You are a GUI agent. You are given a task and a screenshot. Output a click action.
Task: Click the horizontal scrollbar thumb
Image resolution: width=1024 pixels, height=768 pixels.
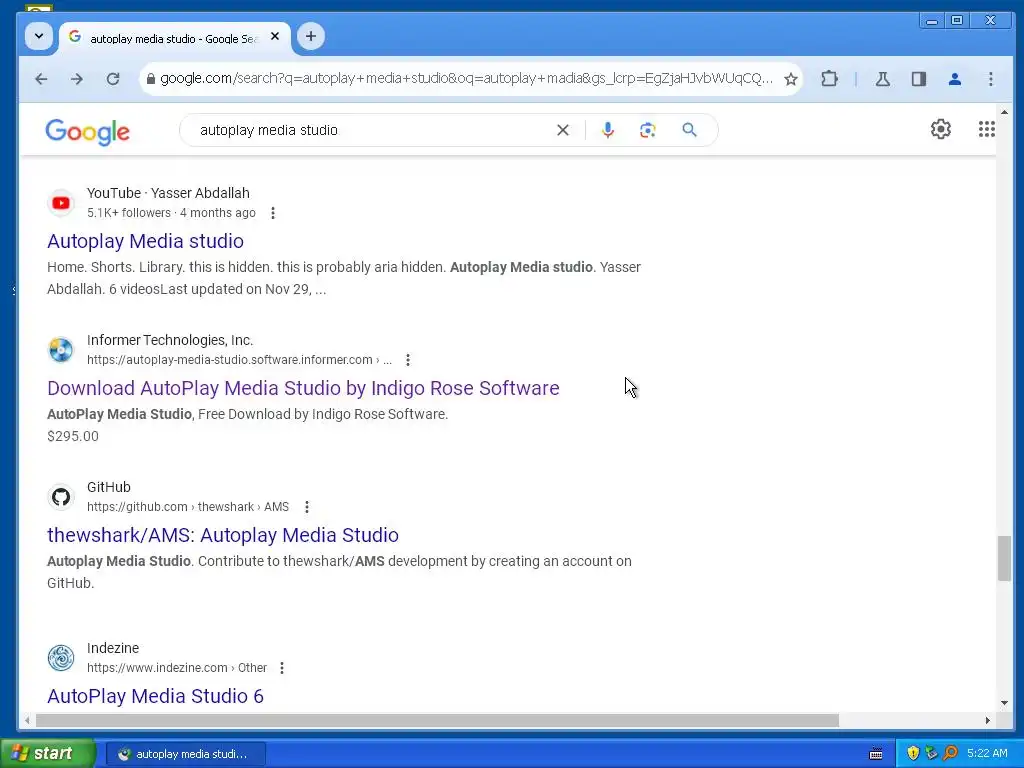pos(437,720)
